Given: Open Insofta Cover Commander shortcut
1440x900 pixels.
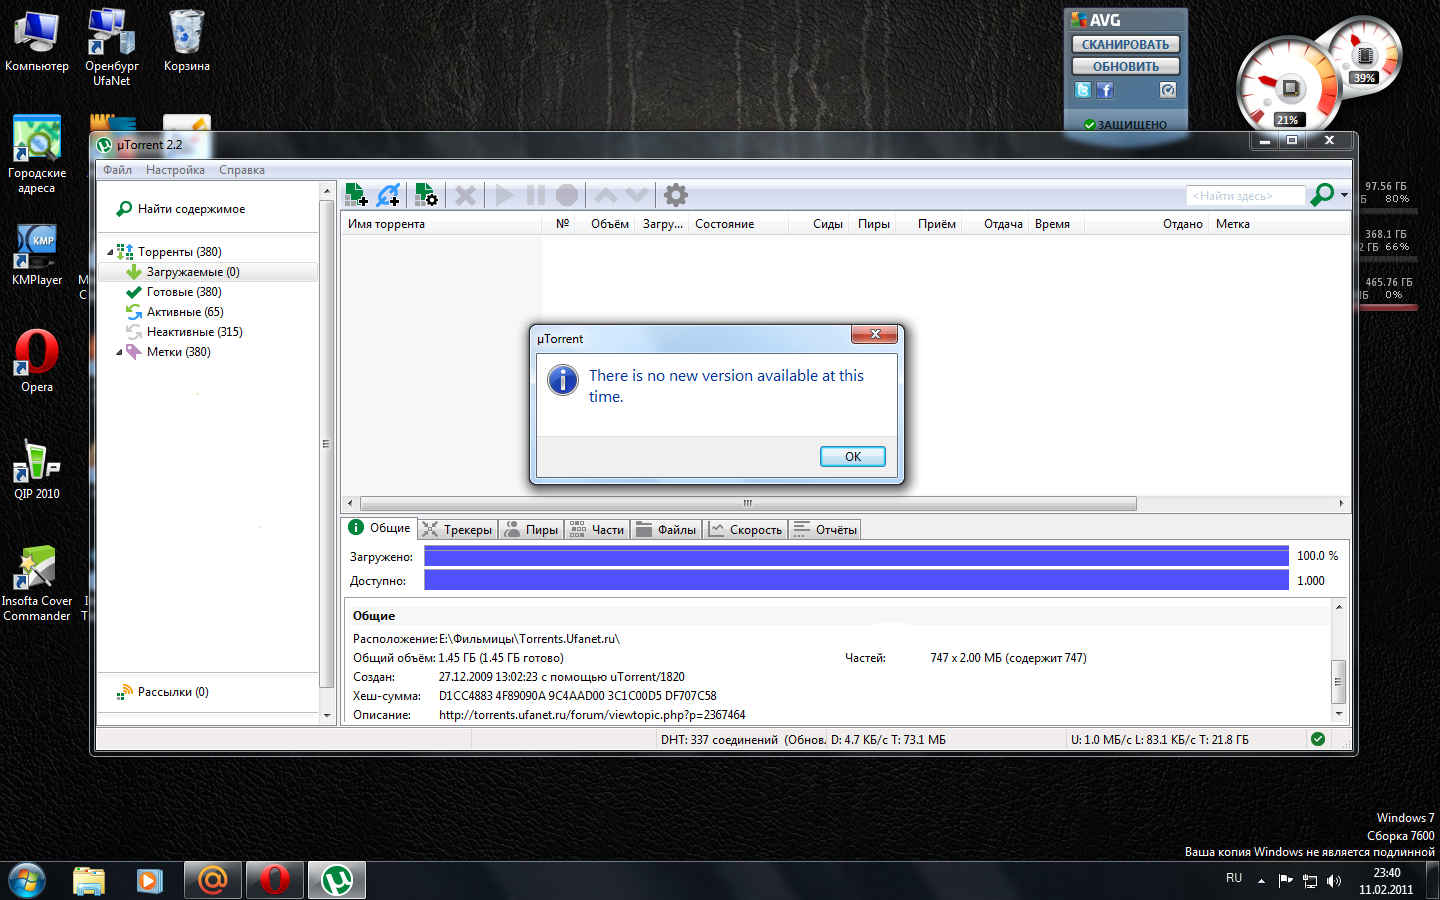Looking at the screenshot, I should [37, 583].
